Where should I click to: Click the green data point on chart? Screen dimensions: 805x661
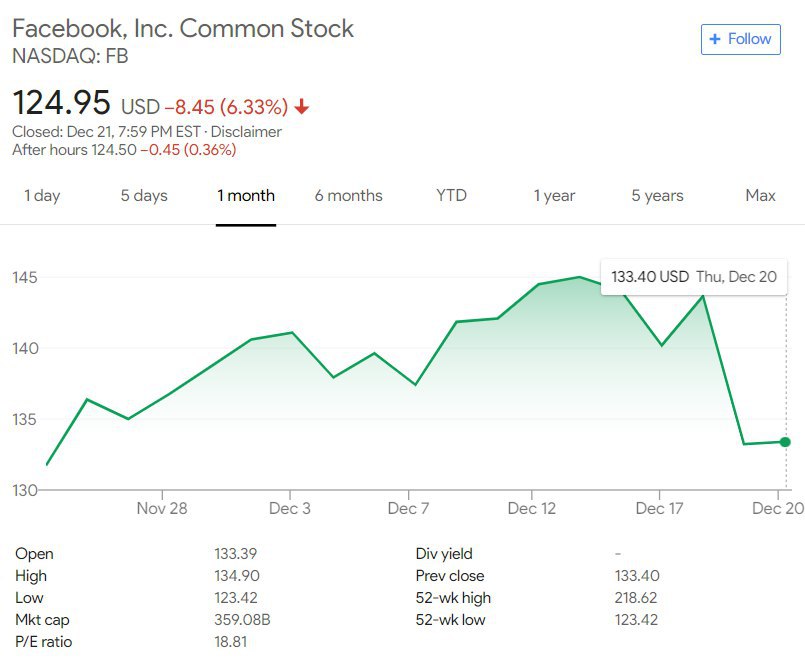785,442
